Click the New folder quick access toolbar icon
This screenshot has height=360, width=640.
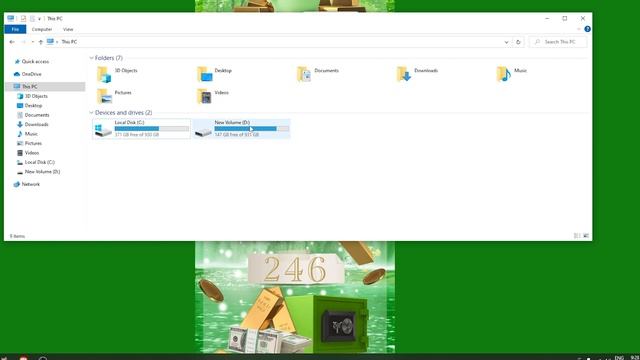(32, 18)
